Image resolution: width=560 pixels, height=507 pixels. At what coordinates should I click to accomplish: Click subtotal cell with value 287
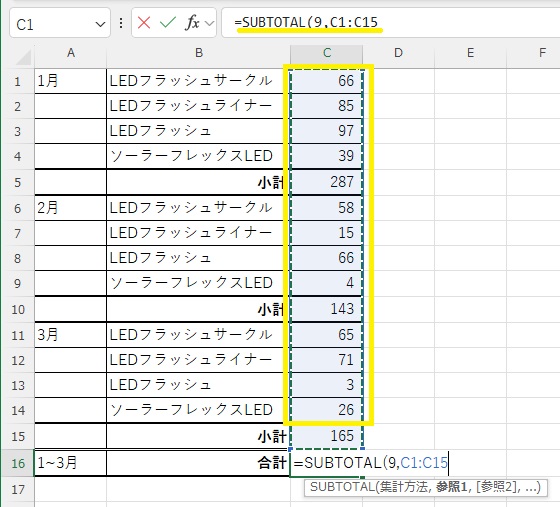coord(326,182)
